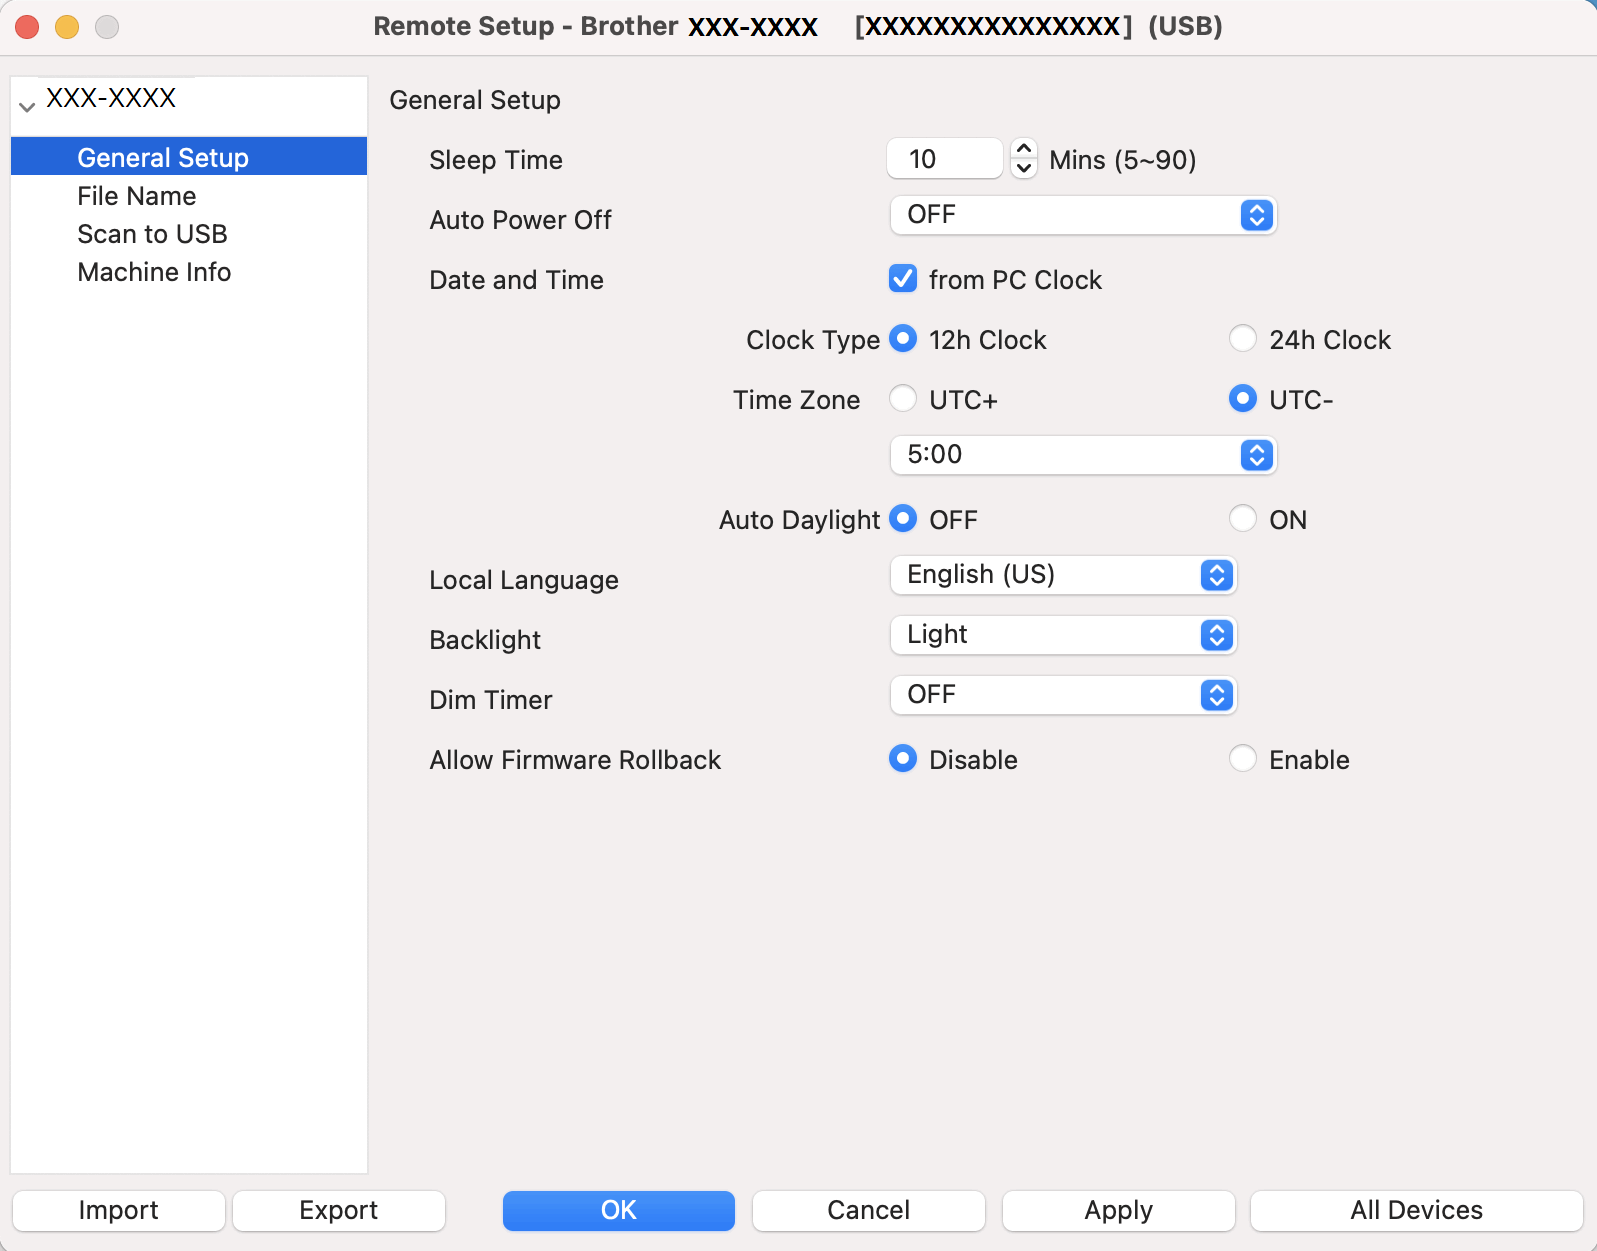Select Enable for Firmware Rollback
Image resolution: width=1597 pixels, height=1251 pixels.
(x=1243, y=759)
